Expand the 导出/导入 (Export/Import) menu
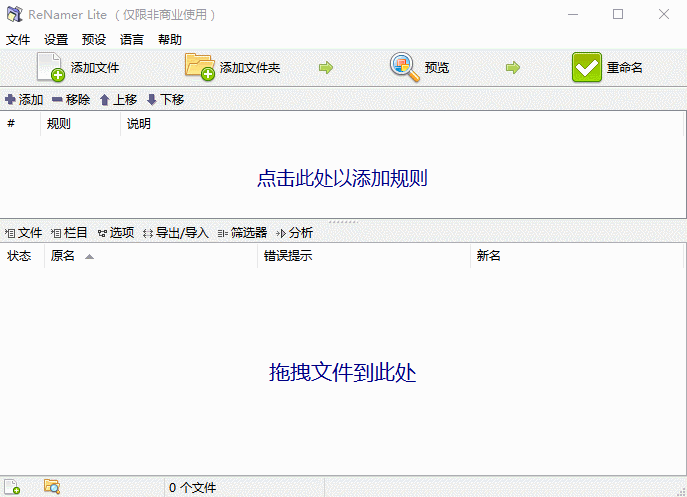The height and width of the screenshot is (497, 687). coord(176,232)
